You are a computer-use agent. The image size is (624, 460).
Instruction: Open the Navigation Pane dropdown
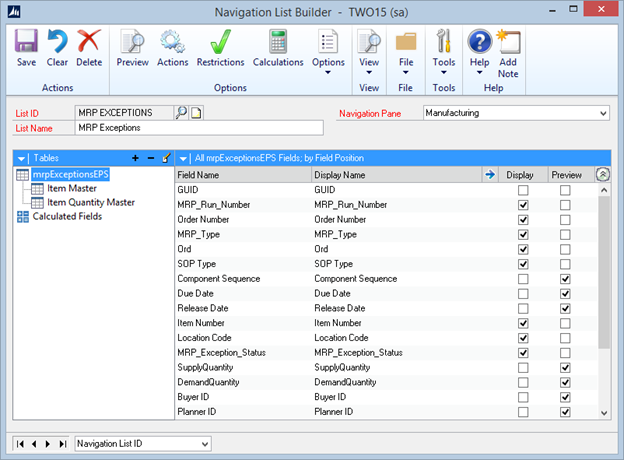click(603, 113)
